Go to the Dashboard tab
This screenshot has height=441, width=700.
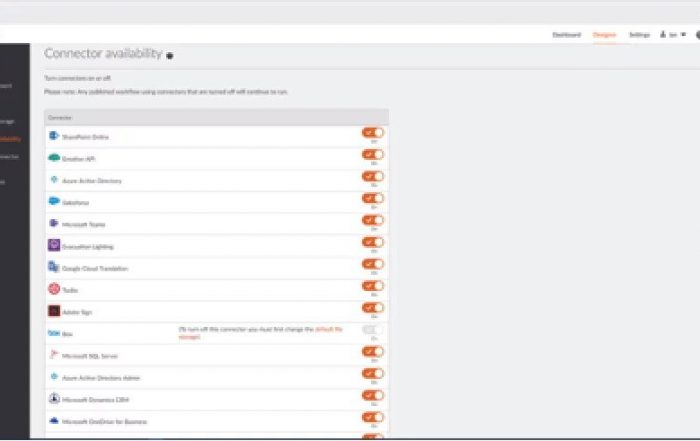tap(567, 35)
